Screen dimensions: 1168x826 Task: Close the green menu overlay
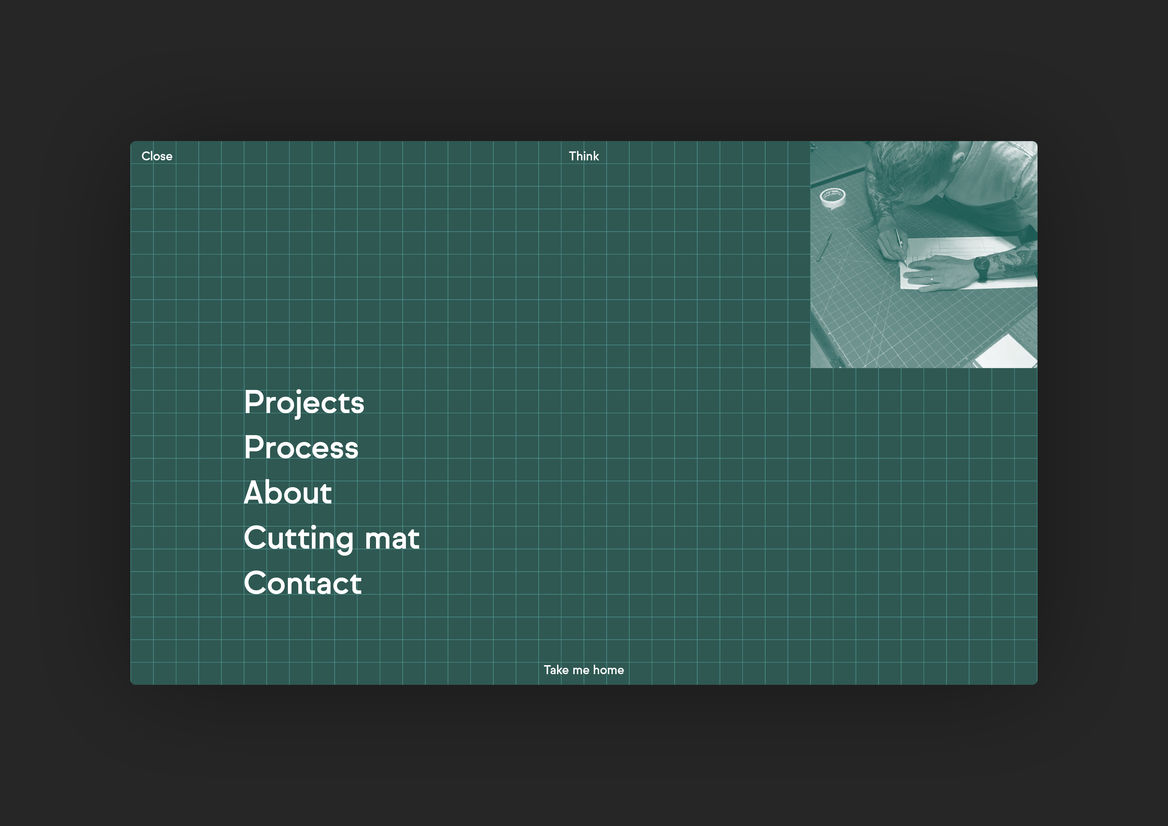point(157,156)
